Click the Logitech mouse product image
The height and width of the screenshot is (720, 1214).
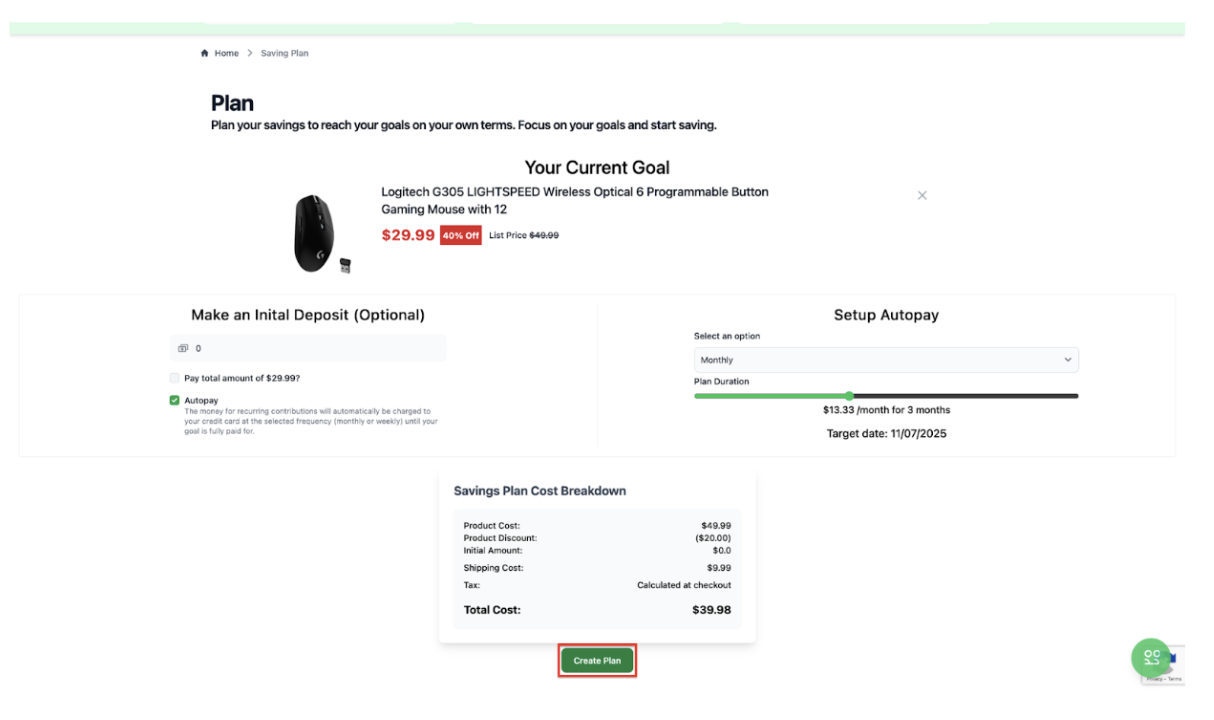(314, 232)
